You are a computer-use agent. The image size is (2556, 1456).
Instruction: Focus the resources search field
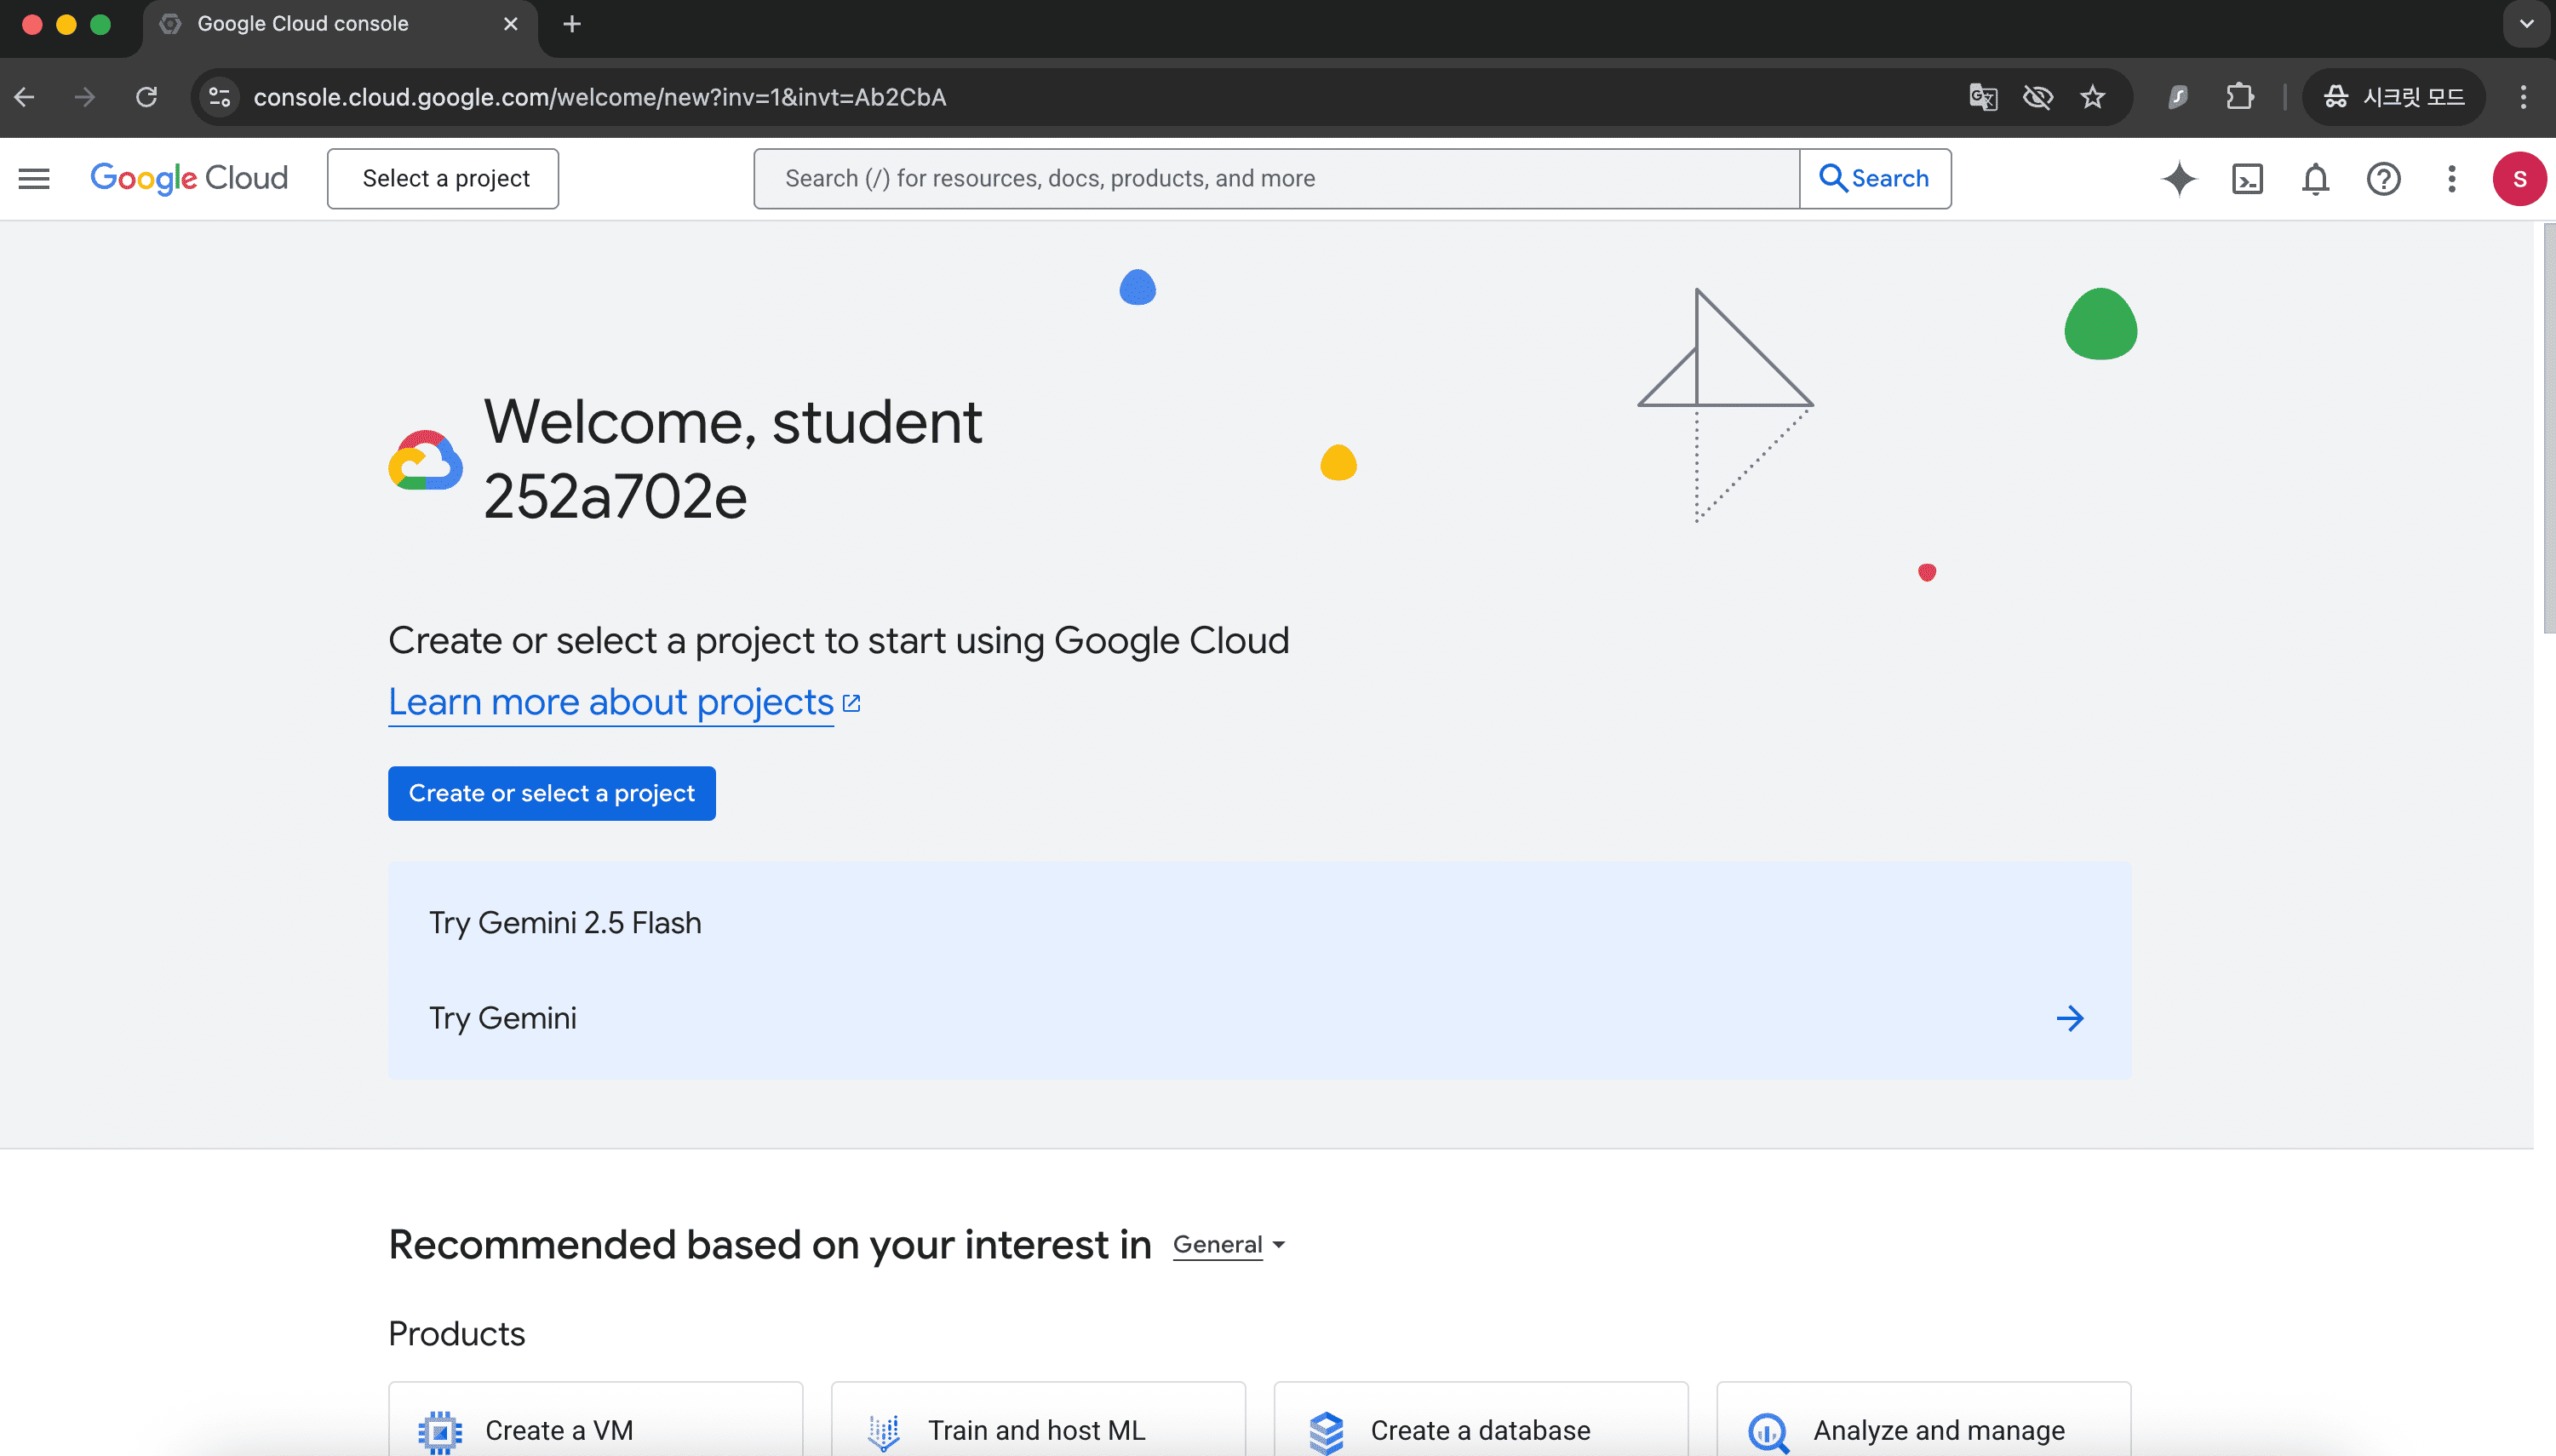[1277, 178]
